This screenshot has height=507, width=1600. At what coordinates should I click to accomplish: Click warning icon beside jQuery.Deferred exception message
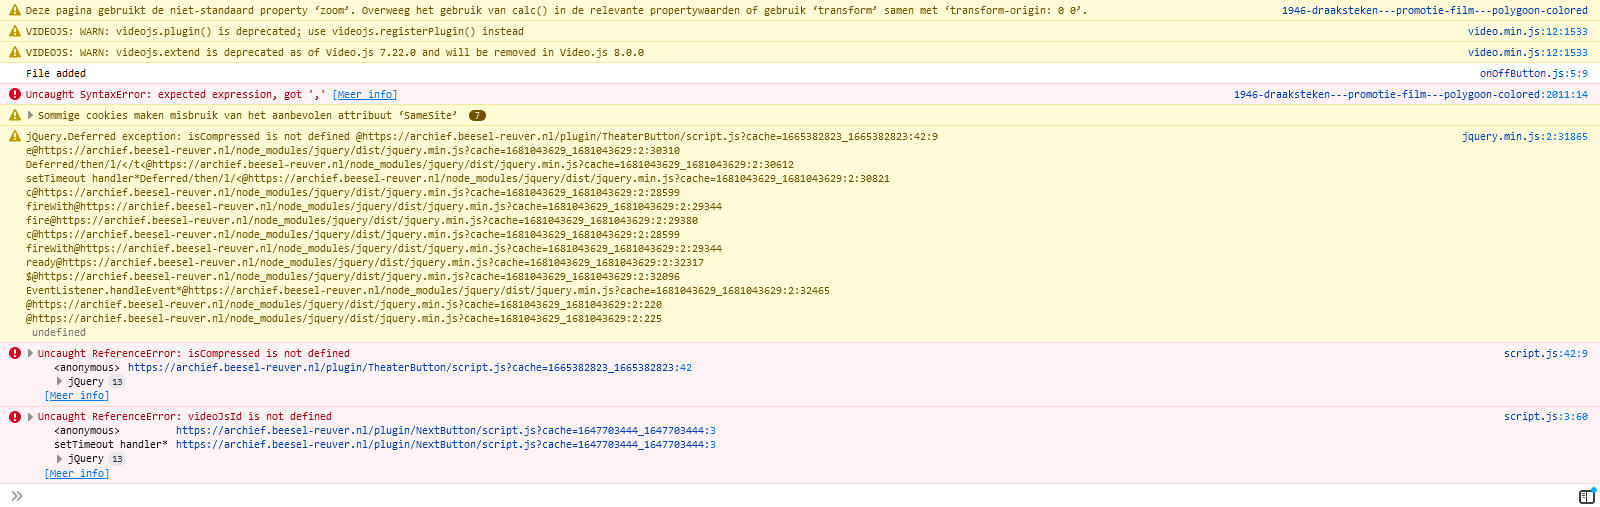(x=15, y=137)
